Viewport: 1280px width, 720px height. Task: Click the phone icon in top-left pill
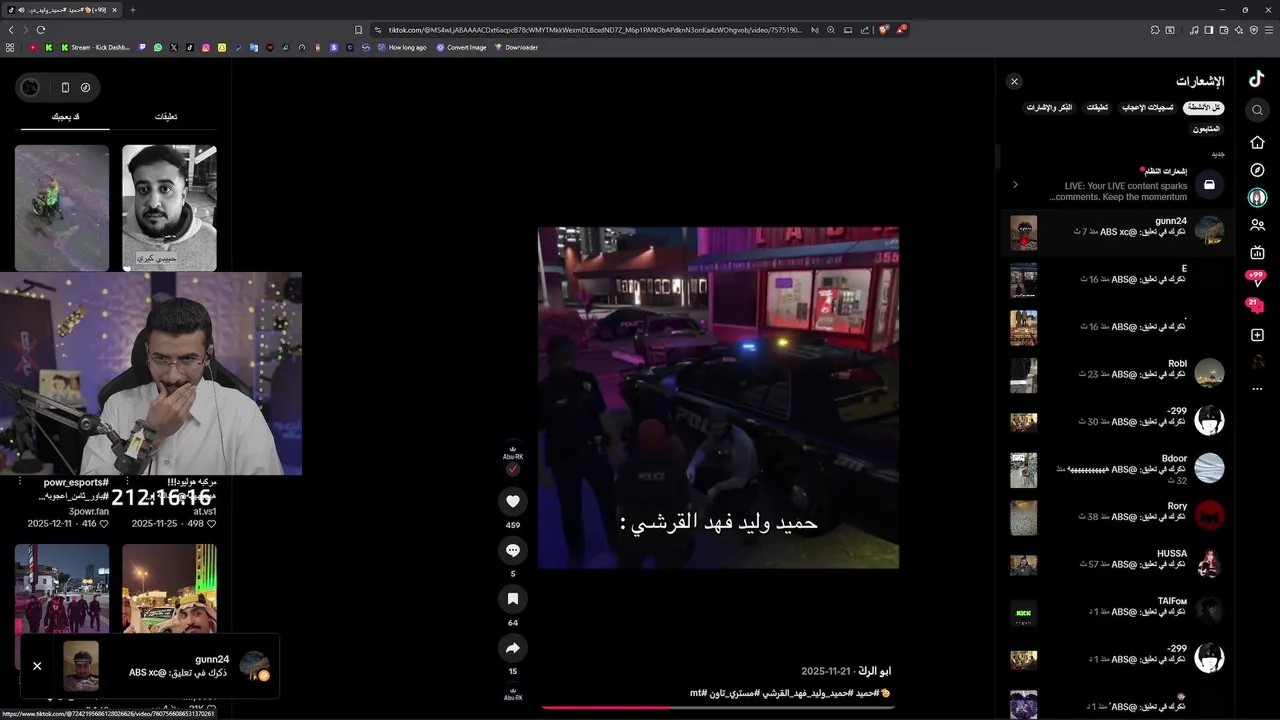tap(65, 87)
